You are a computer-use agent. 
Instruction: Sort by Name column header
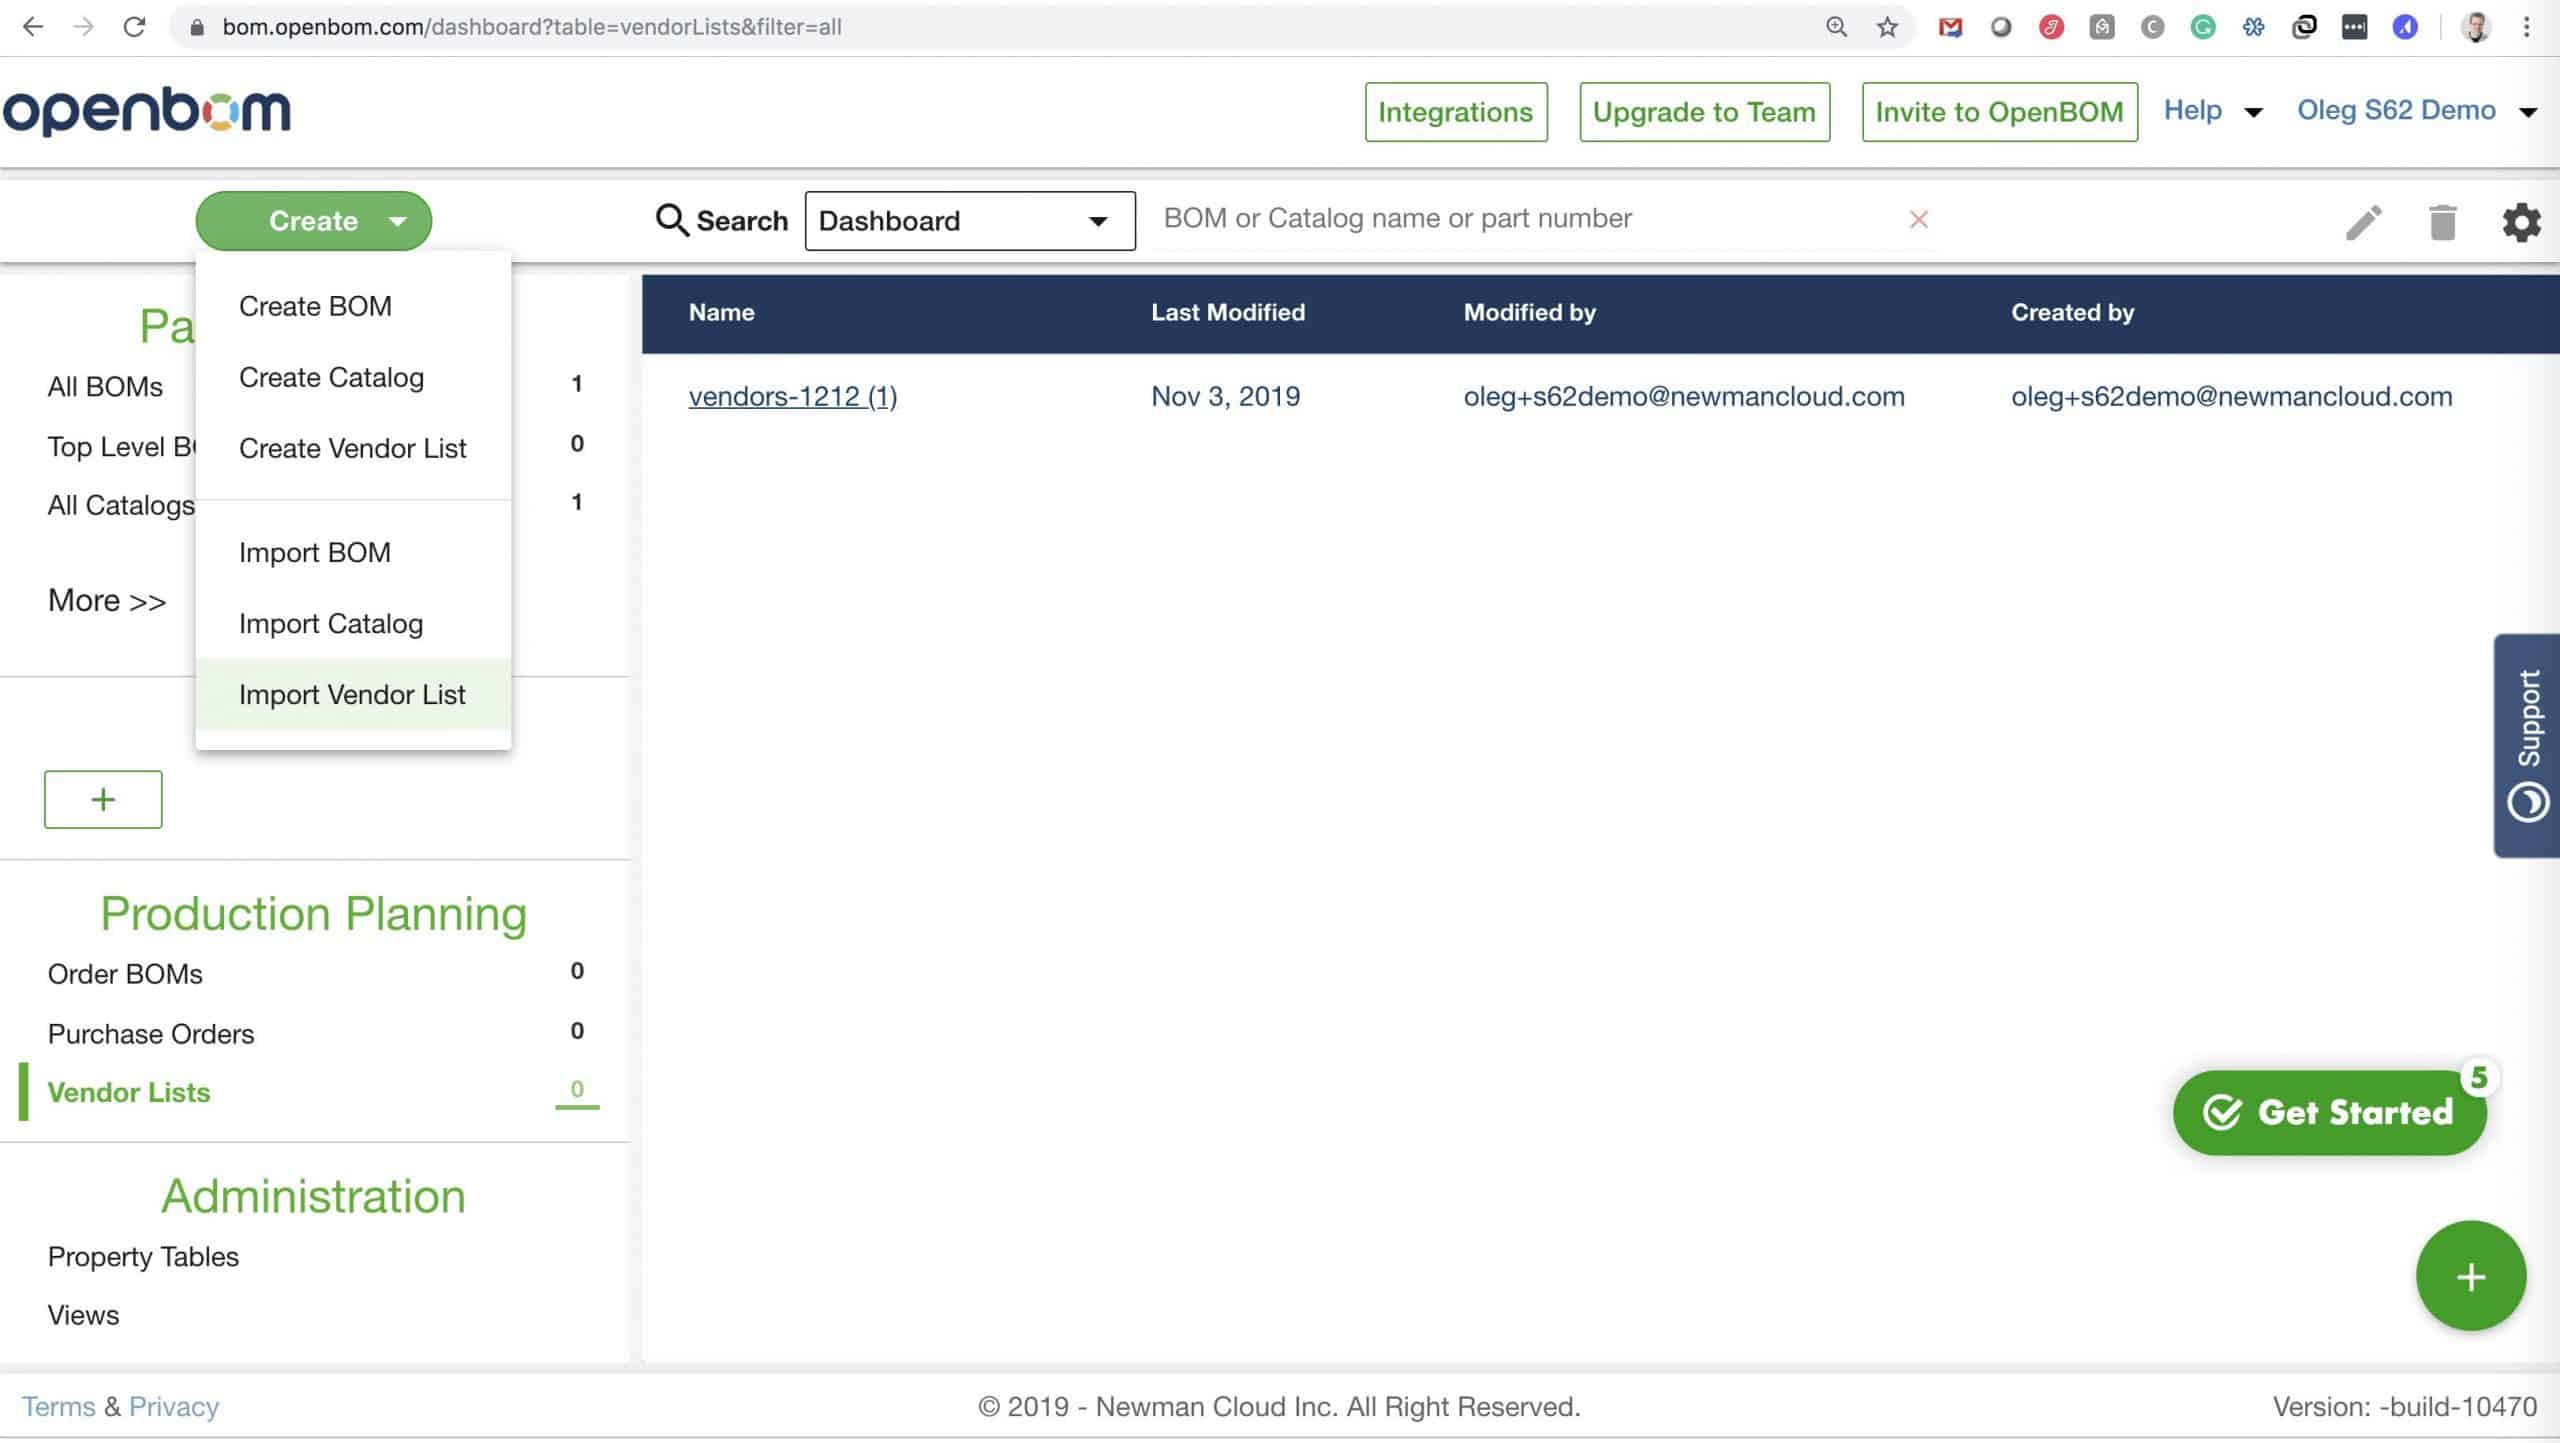[x=721, y=313]
